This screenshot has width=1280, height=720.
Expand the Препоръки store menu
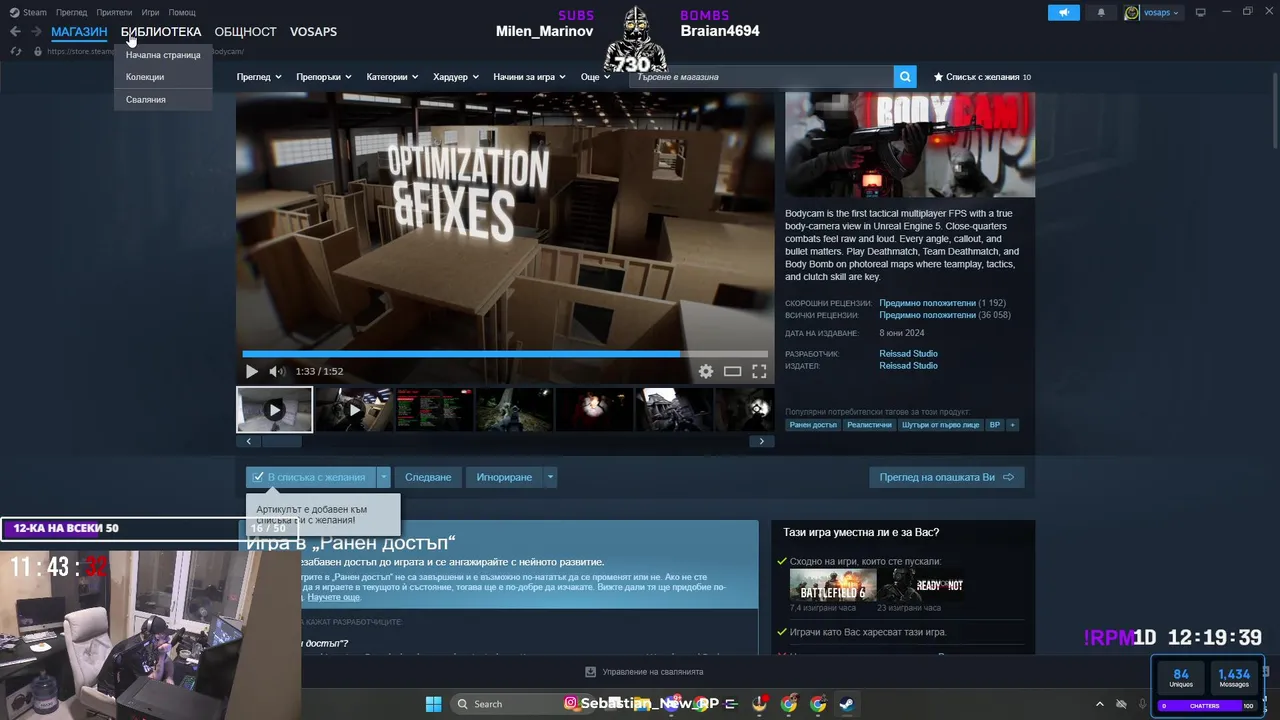[324, 77]
